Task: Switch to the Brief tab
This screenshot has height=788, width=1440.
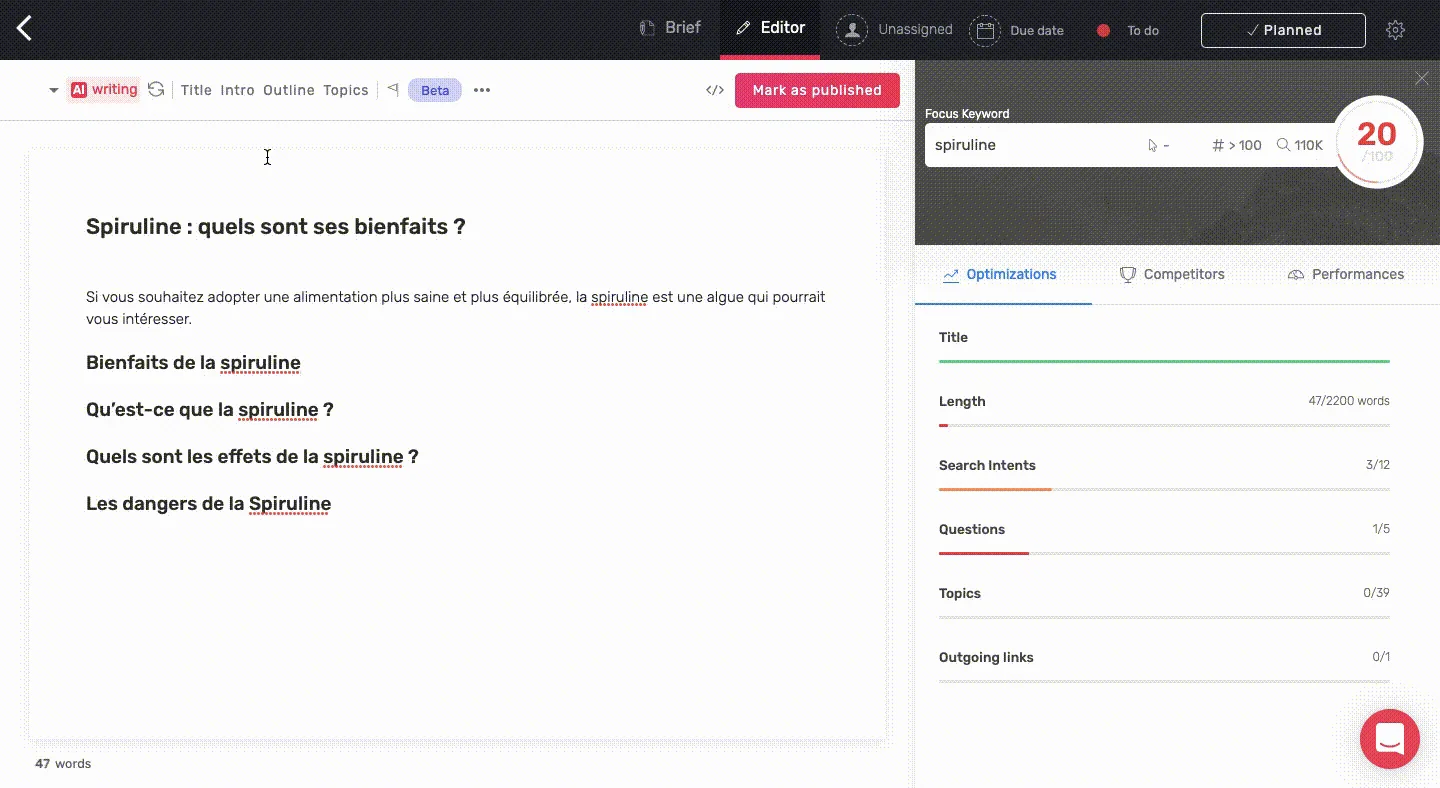Action: [x=670, y=29]
